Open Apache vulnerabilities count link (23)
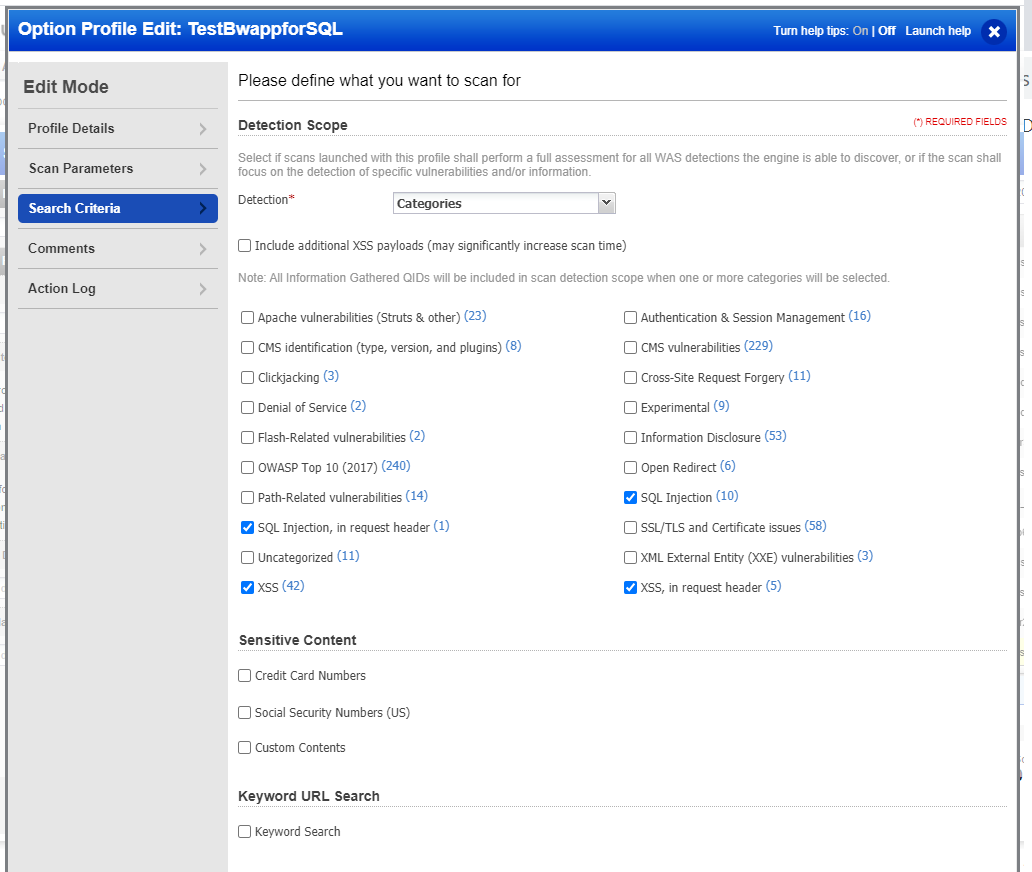 pos(475,317)
